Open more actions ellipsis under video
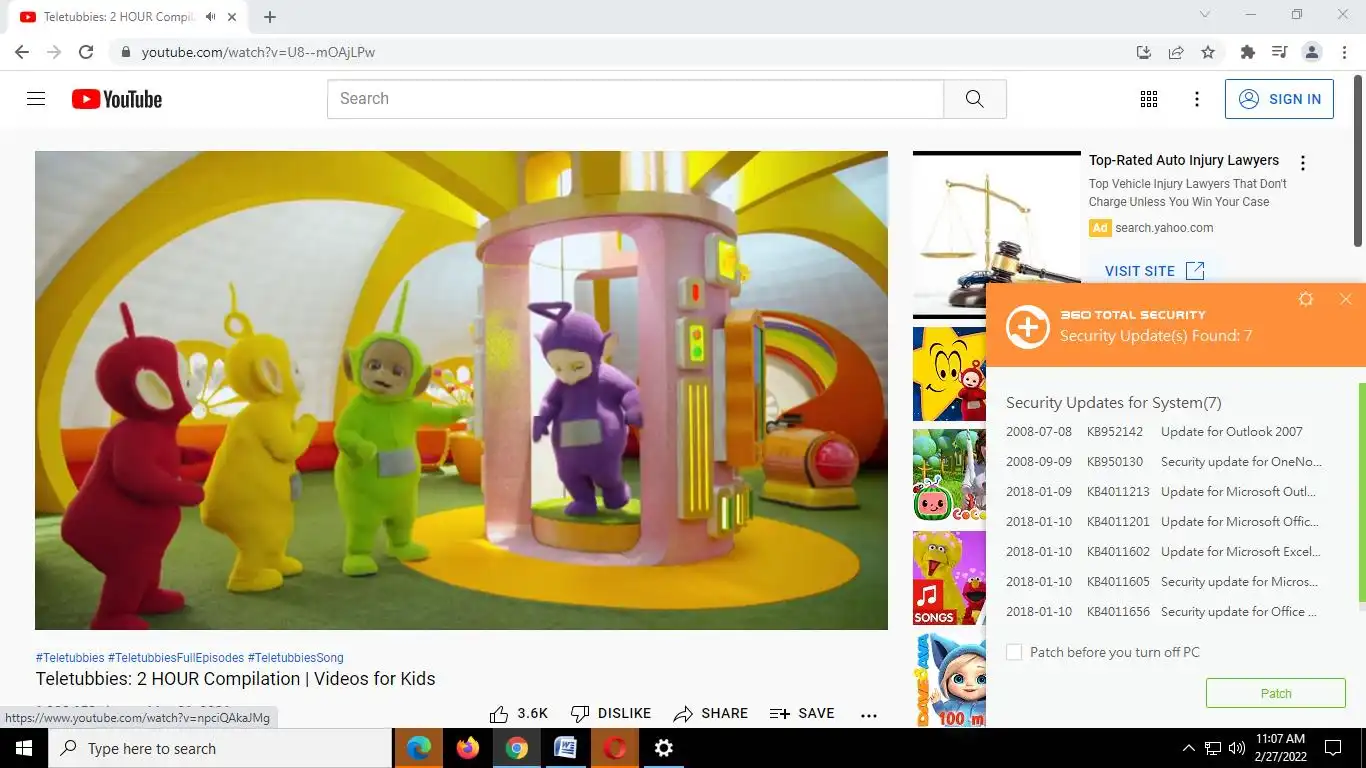Image resolution: width=1366 pixels, height=768 pixels. pyautogui.click(x=869, y=714)
